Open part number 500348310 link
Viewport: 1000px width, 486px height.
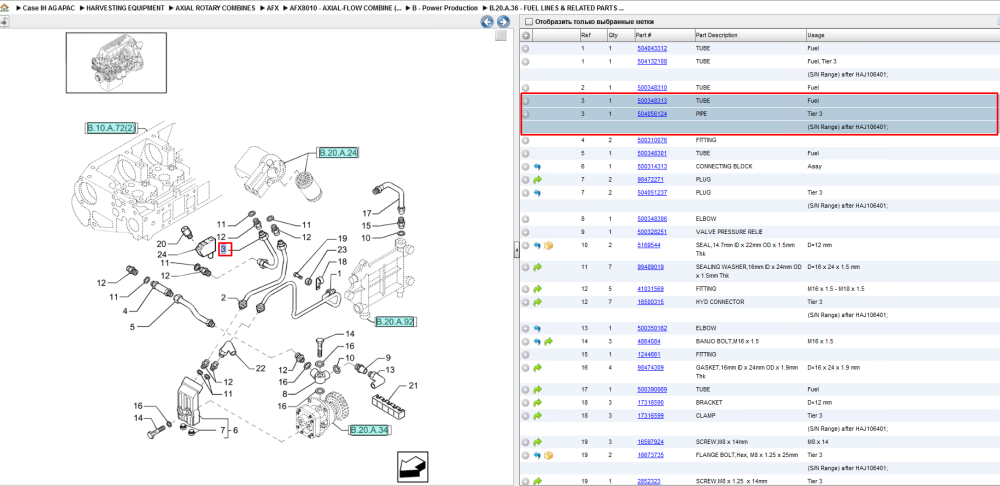[x=652, y=87]
